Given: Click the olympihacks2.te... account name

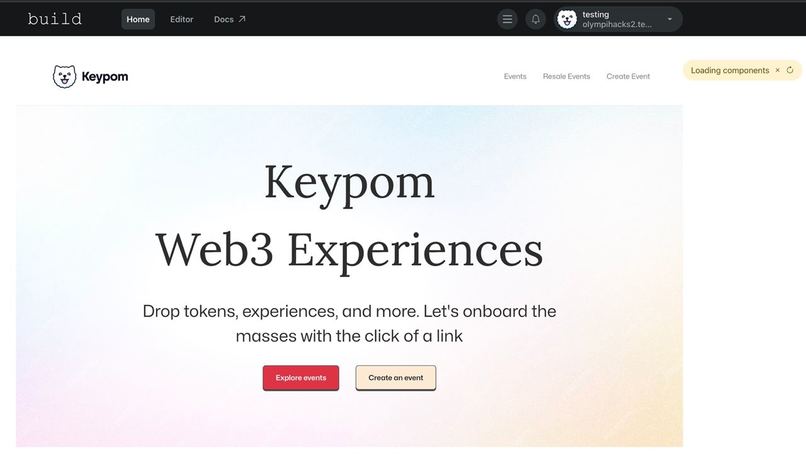Looking at the screenshot, I should coord(617,24).
